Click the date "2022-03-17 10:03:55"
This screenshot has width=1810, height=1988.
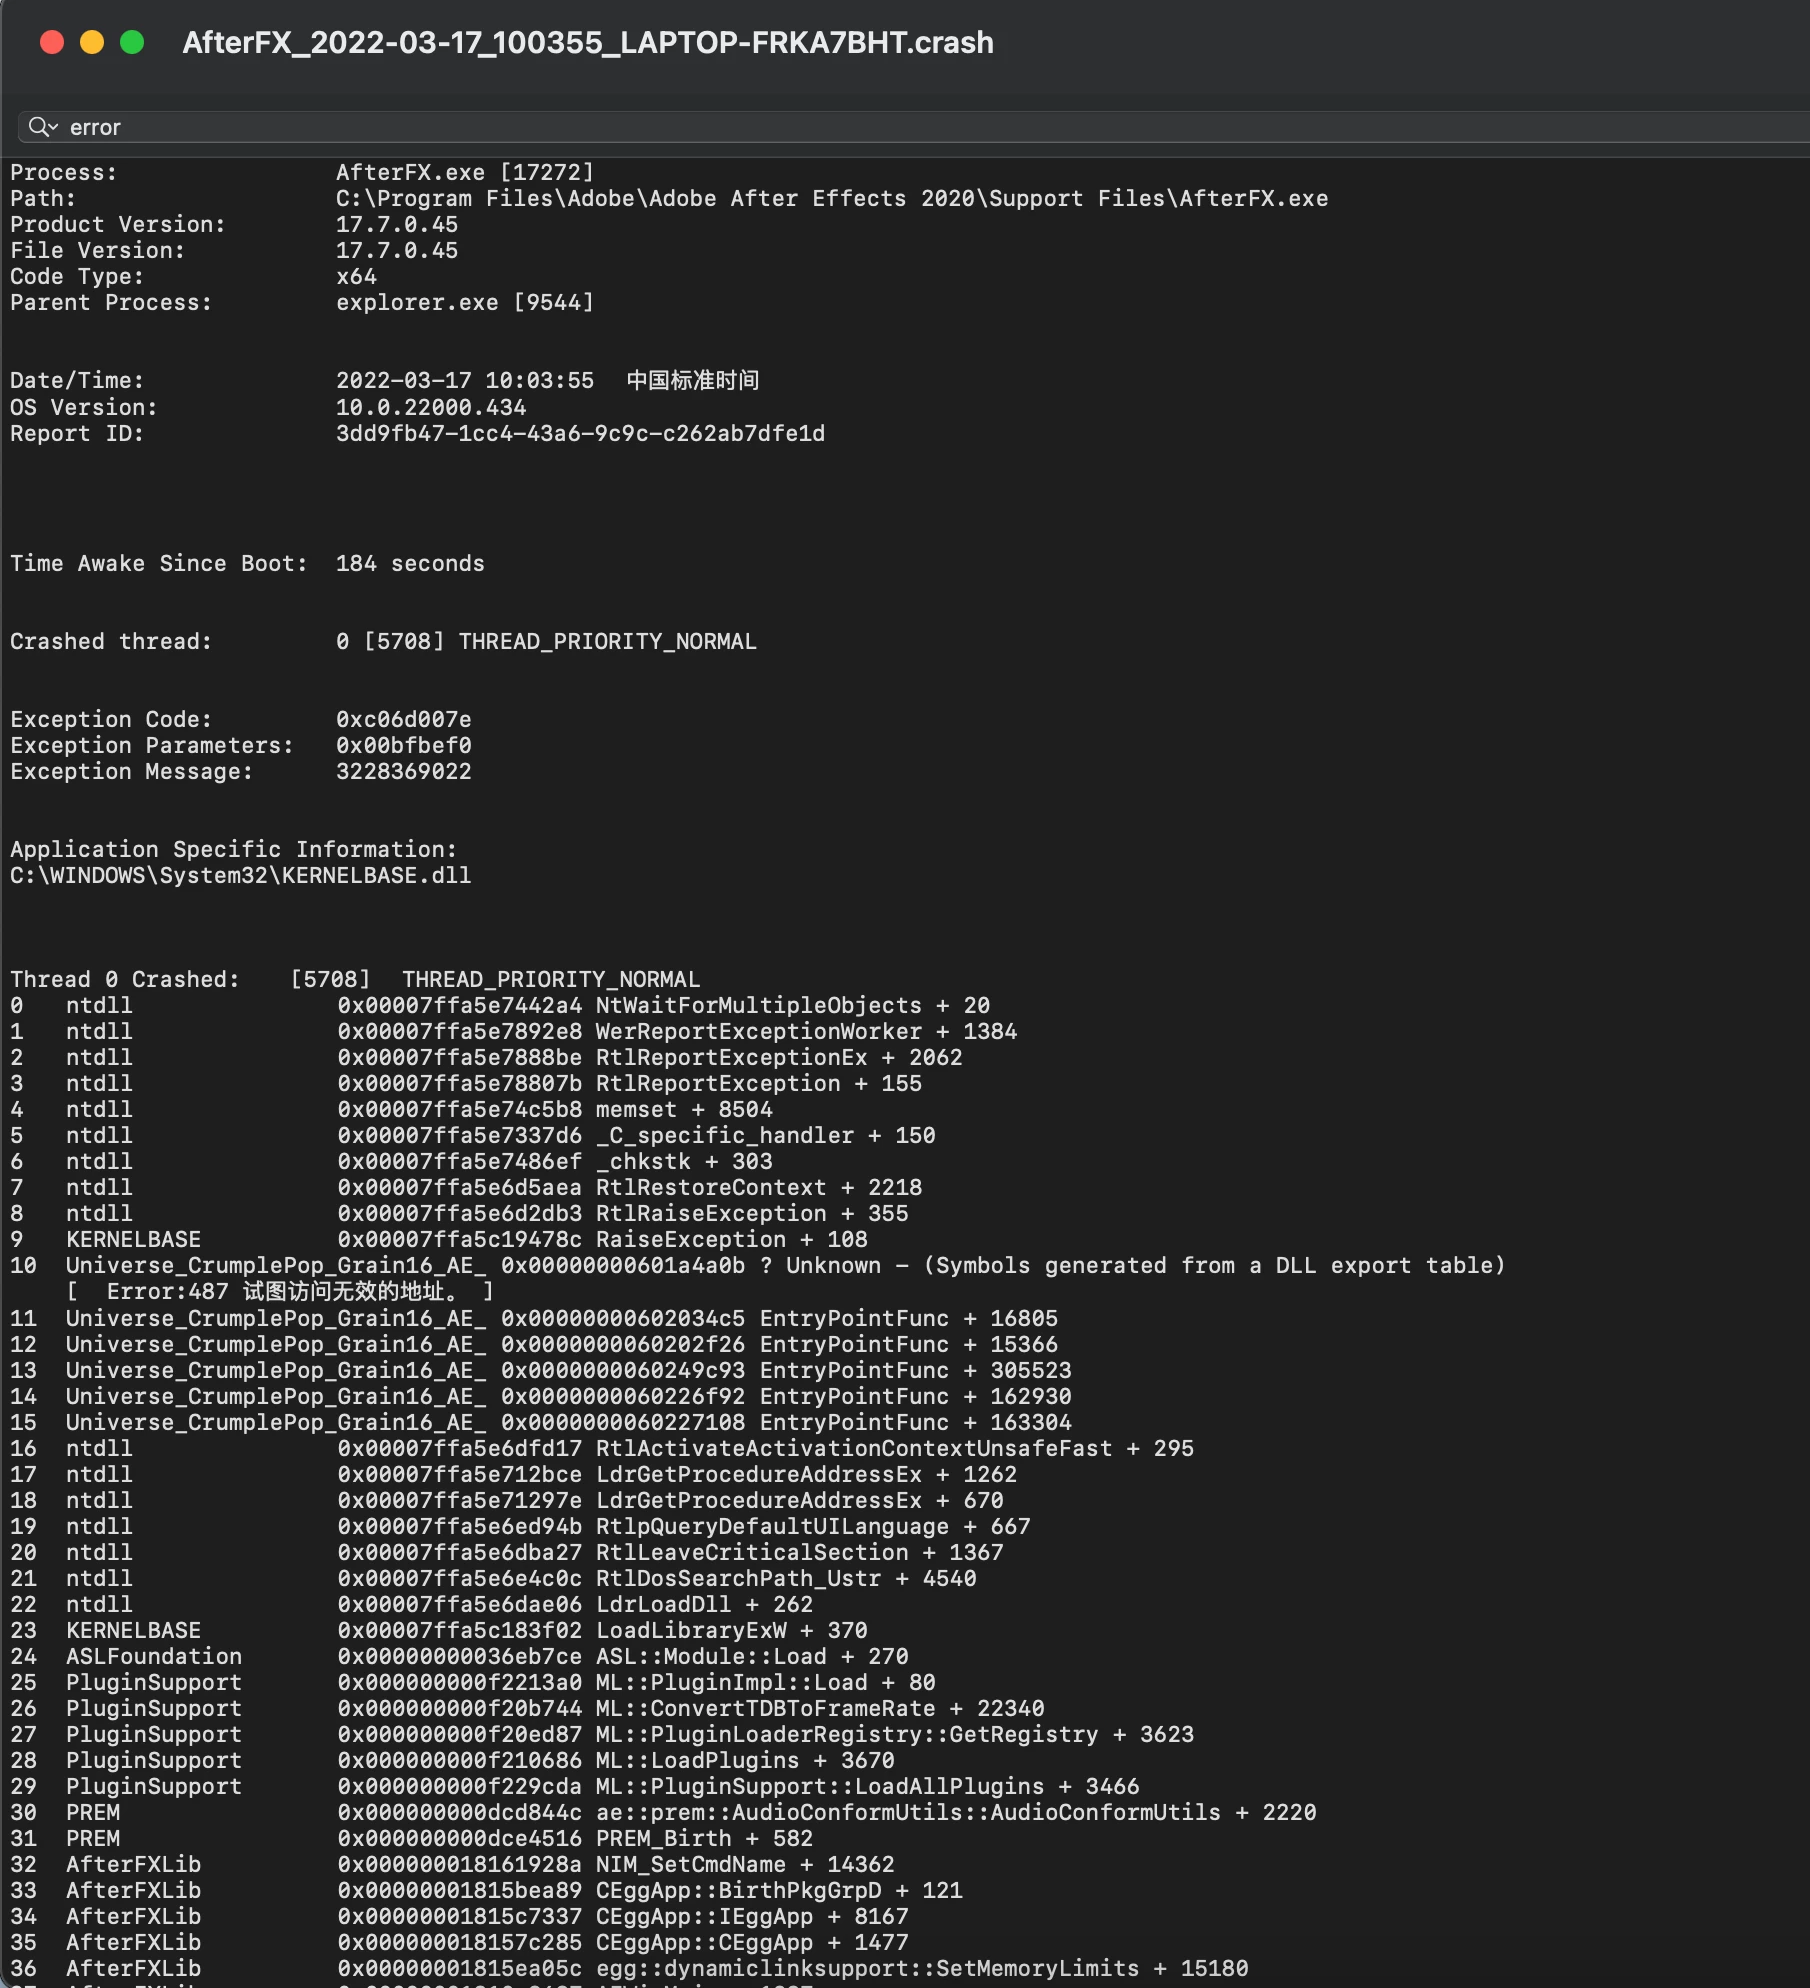465,380
